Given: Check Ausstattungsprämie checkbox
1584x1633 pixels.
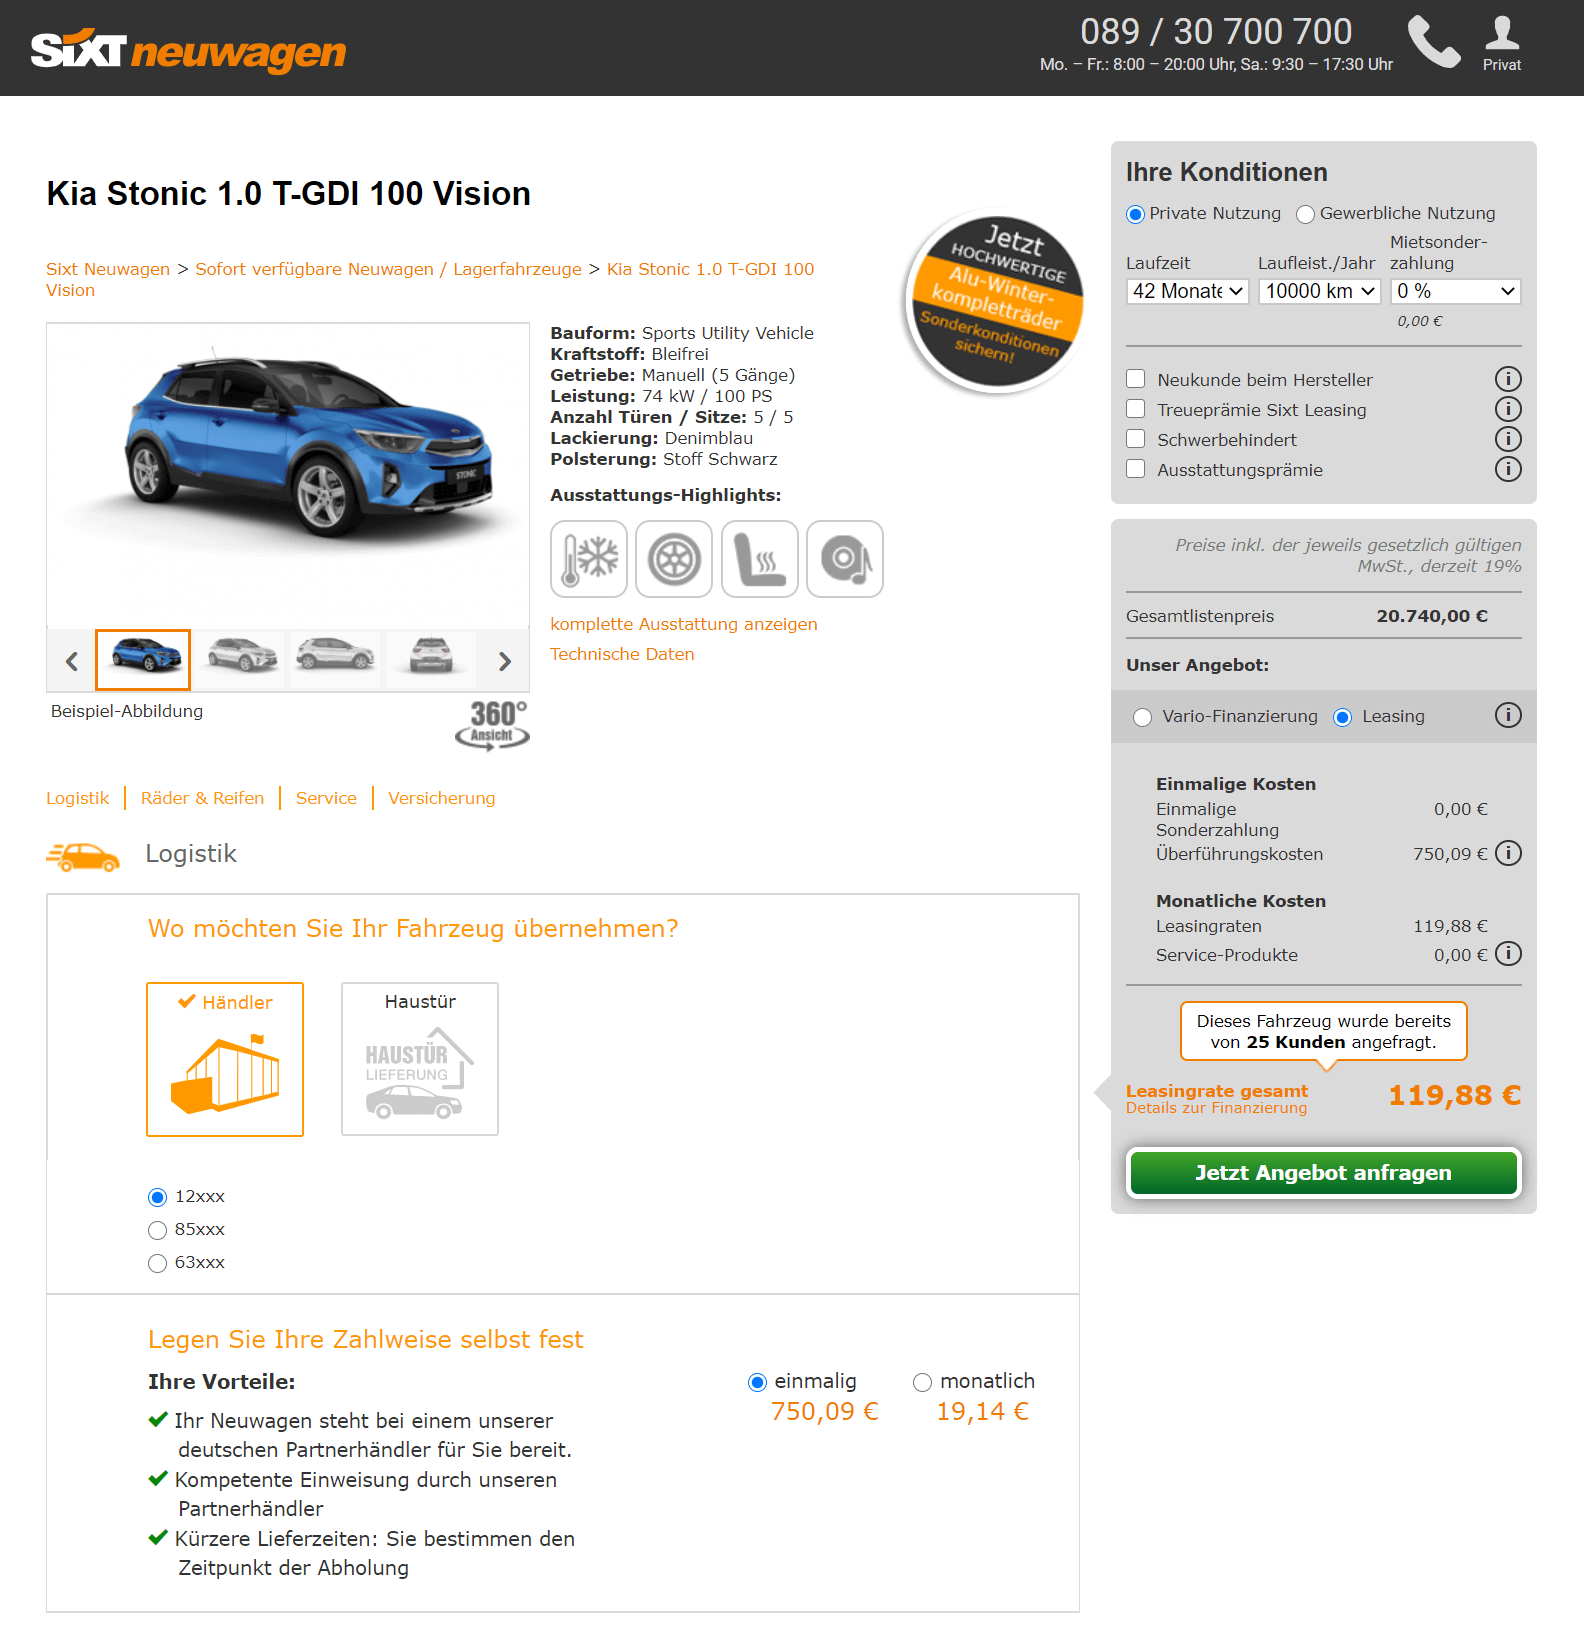Looking at the screenshot, I should tap(1136, 469).
